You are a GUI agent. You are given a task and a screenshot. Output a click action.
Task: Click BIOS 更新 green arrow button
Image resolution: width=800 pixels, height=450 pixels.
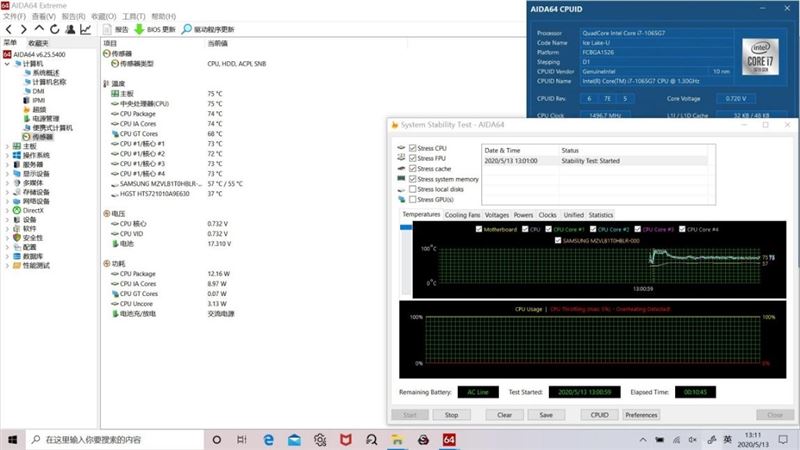(x=155, y=30)
